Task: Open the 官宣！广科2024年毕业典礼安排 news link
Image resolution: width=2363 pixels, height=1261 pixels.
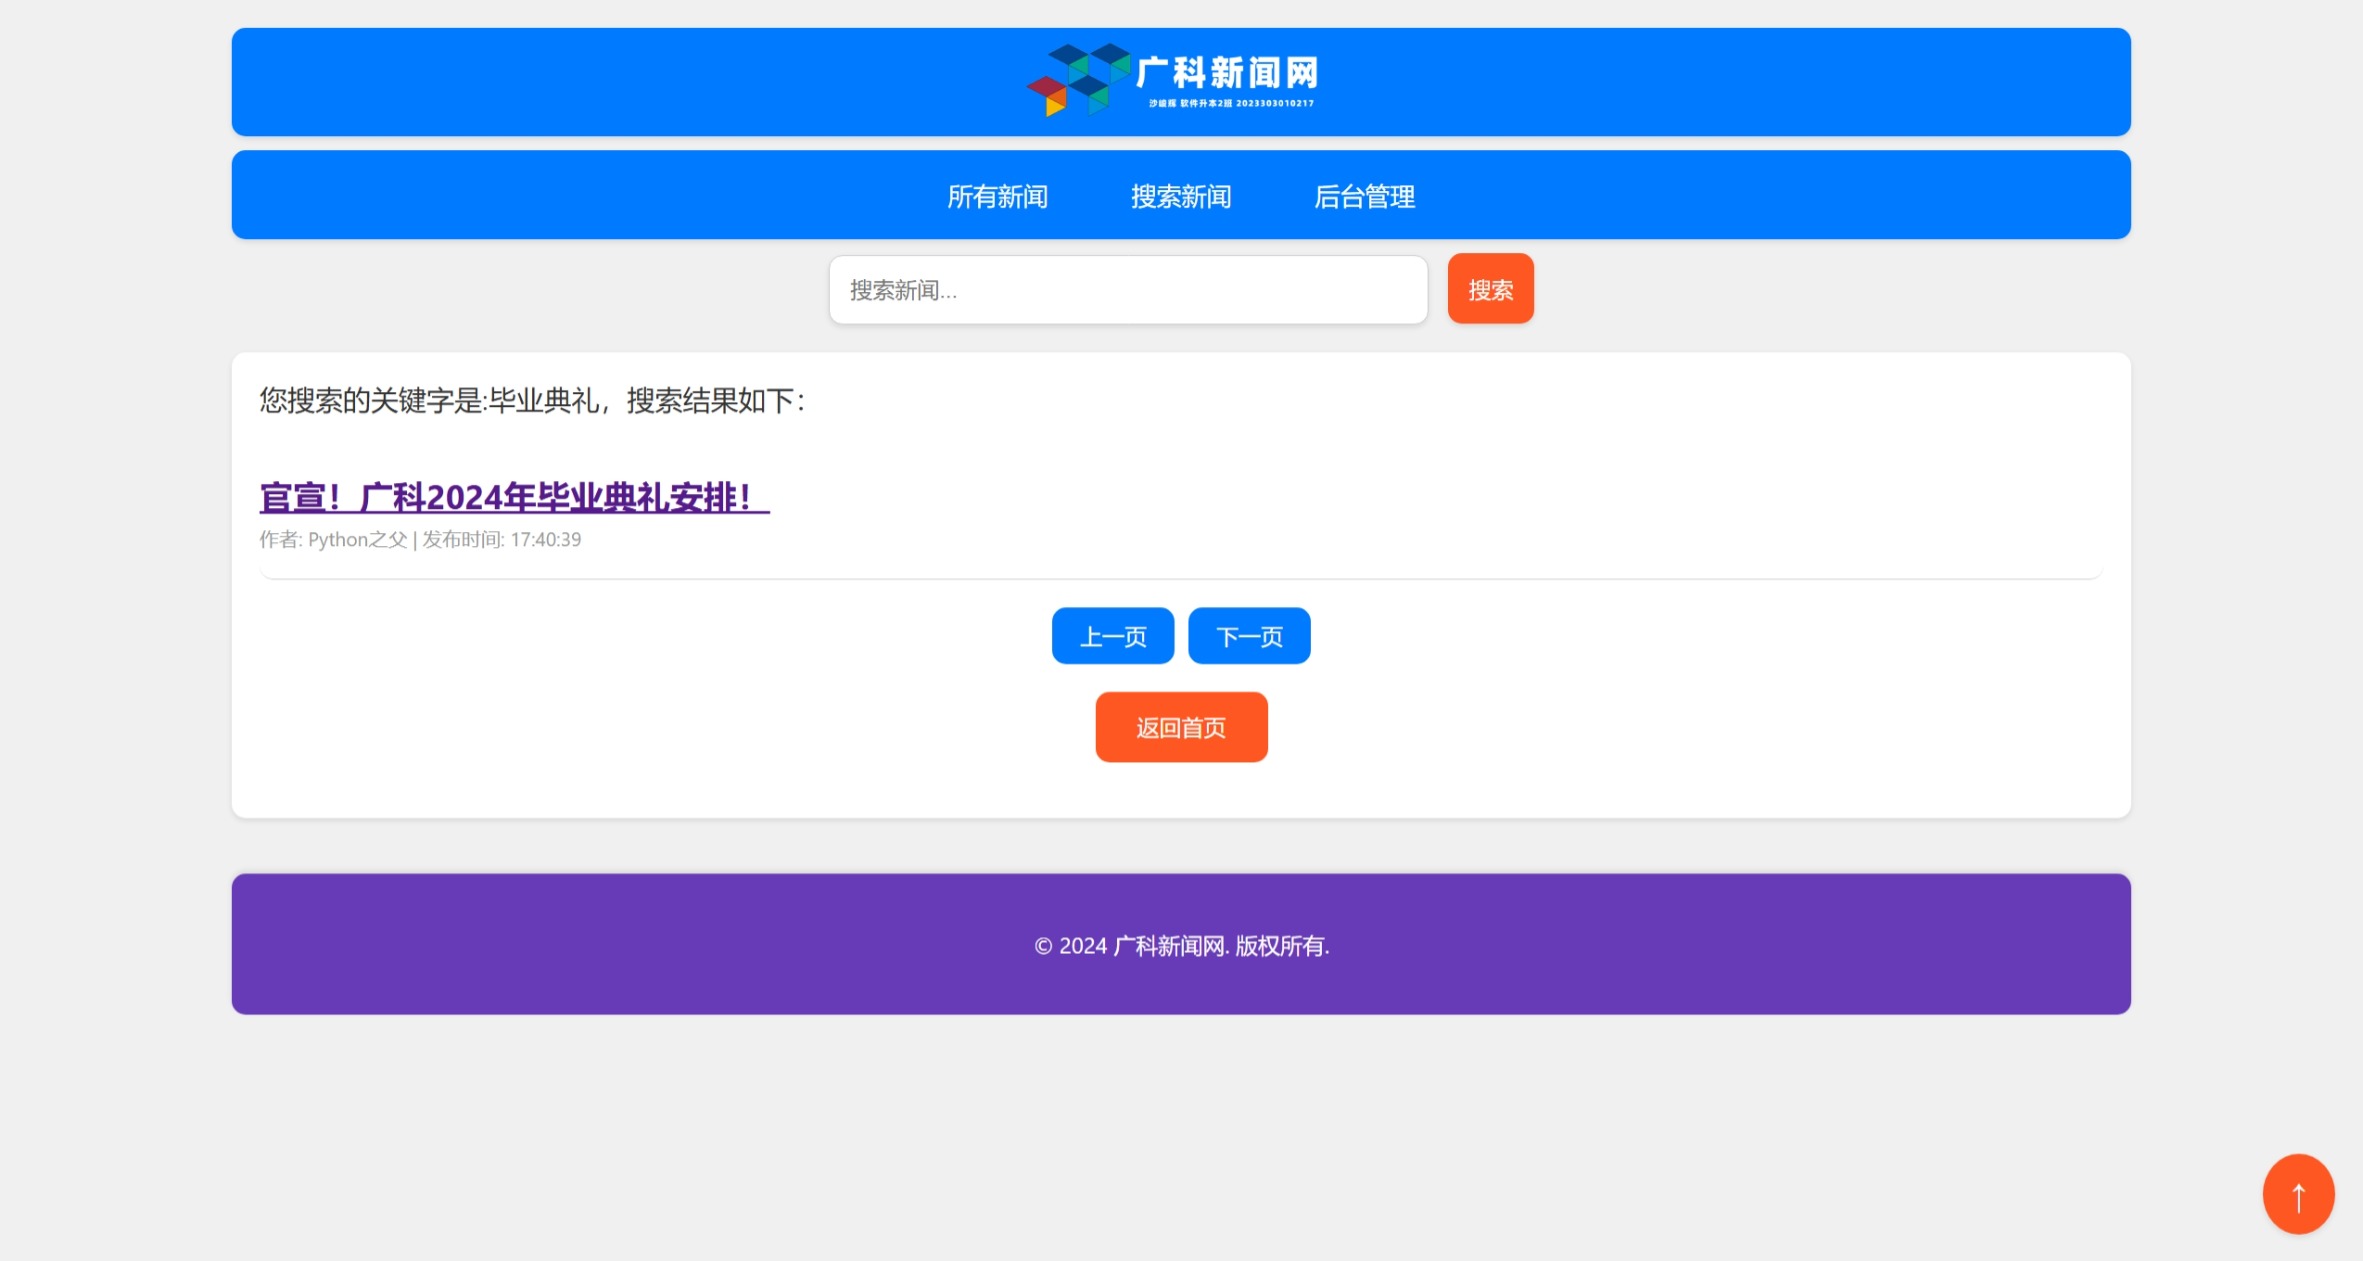Action: pos(514,497)
